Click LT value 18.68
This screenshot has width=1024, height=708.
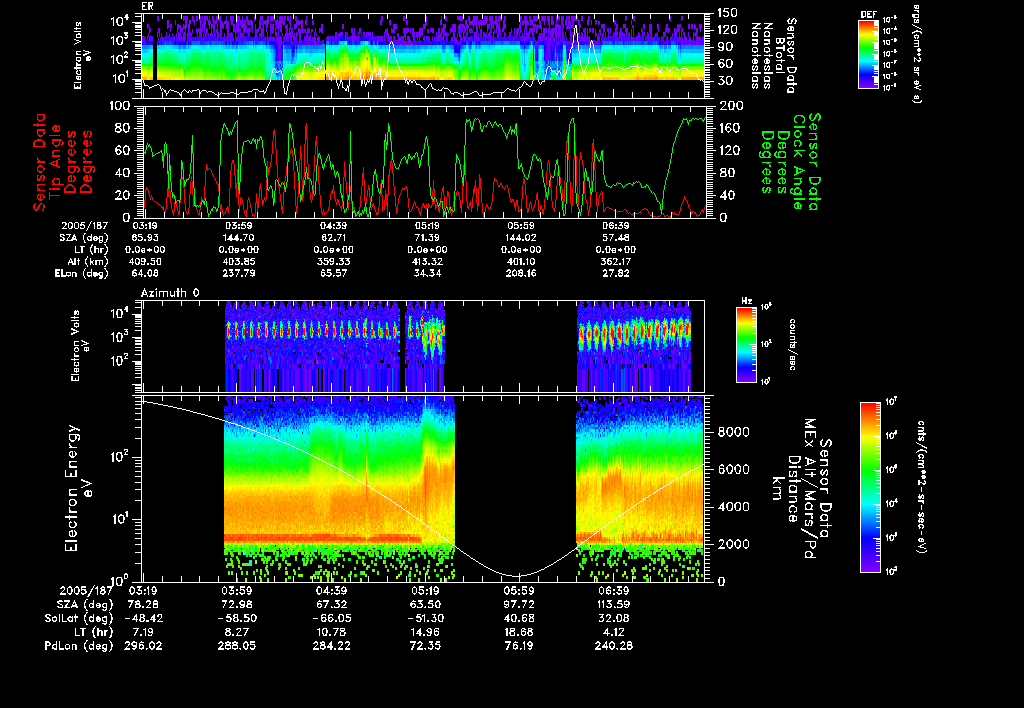(x=519, y=632)
